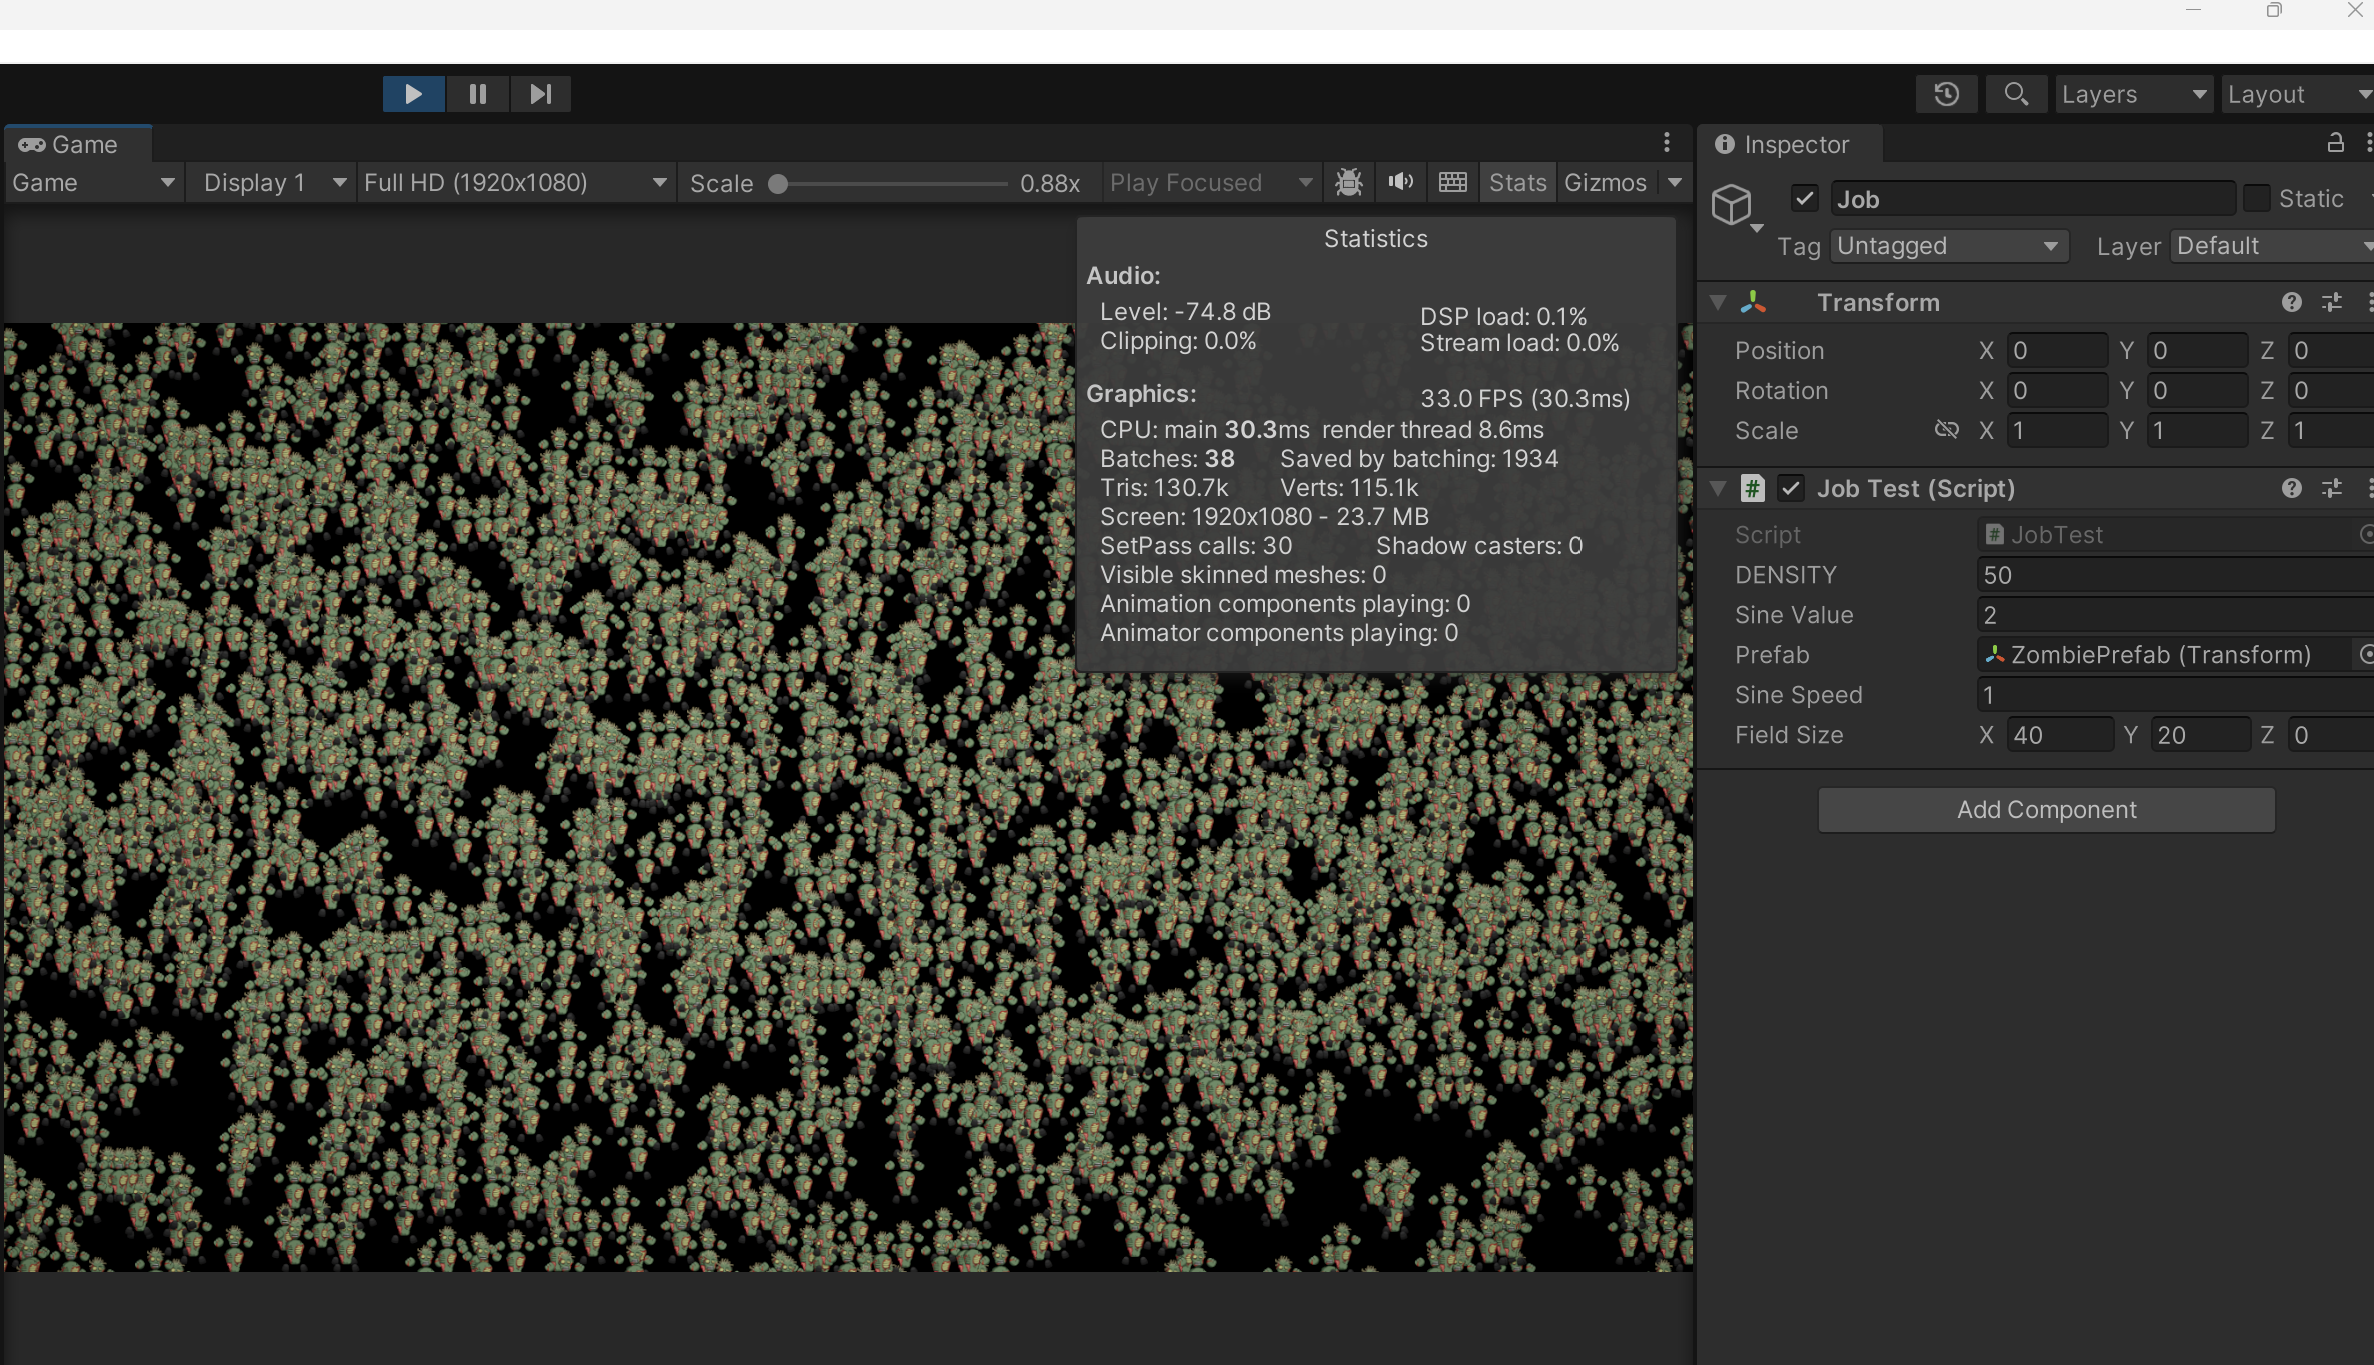
Task: Mute audio with speaker icon
Action: (1400, 182)
